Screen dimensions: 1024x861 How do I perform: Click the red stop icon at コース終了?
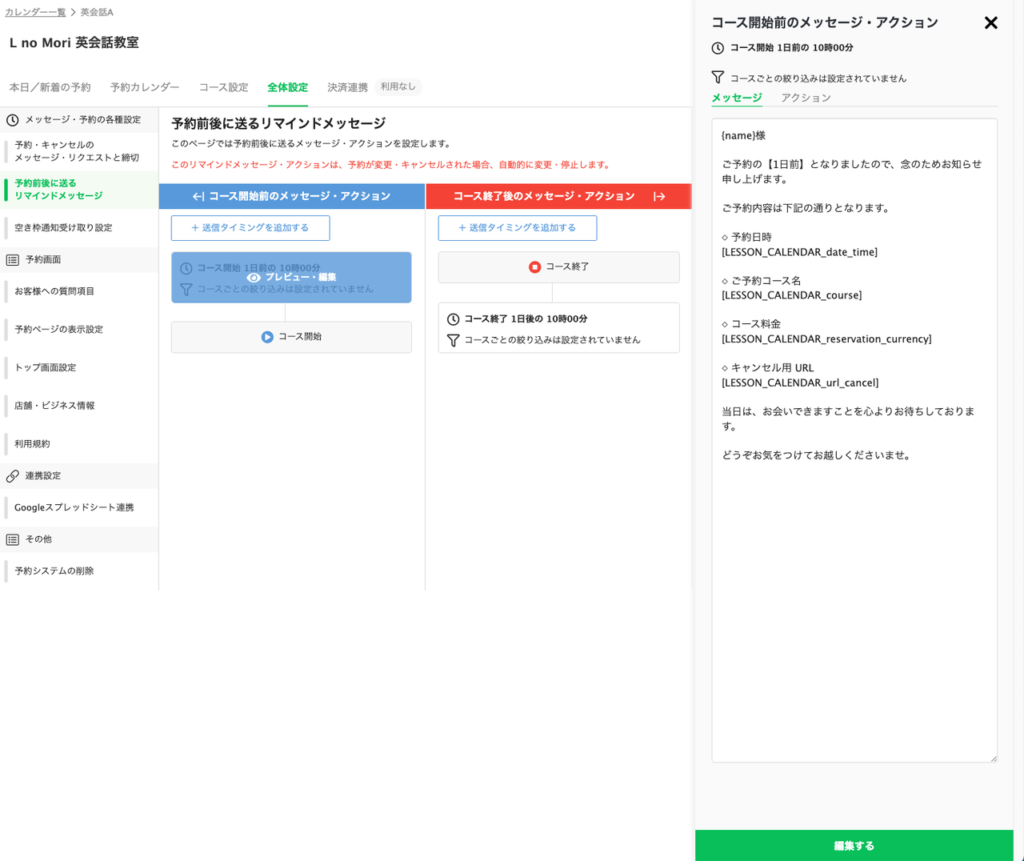click(x=535, y=267)
